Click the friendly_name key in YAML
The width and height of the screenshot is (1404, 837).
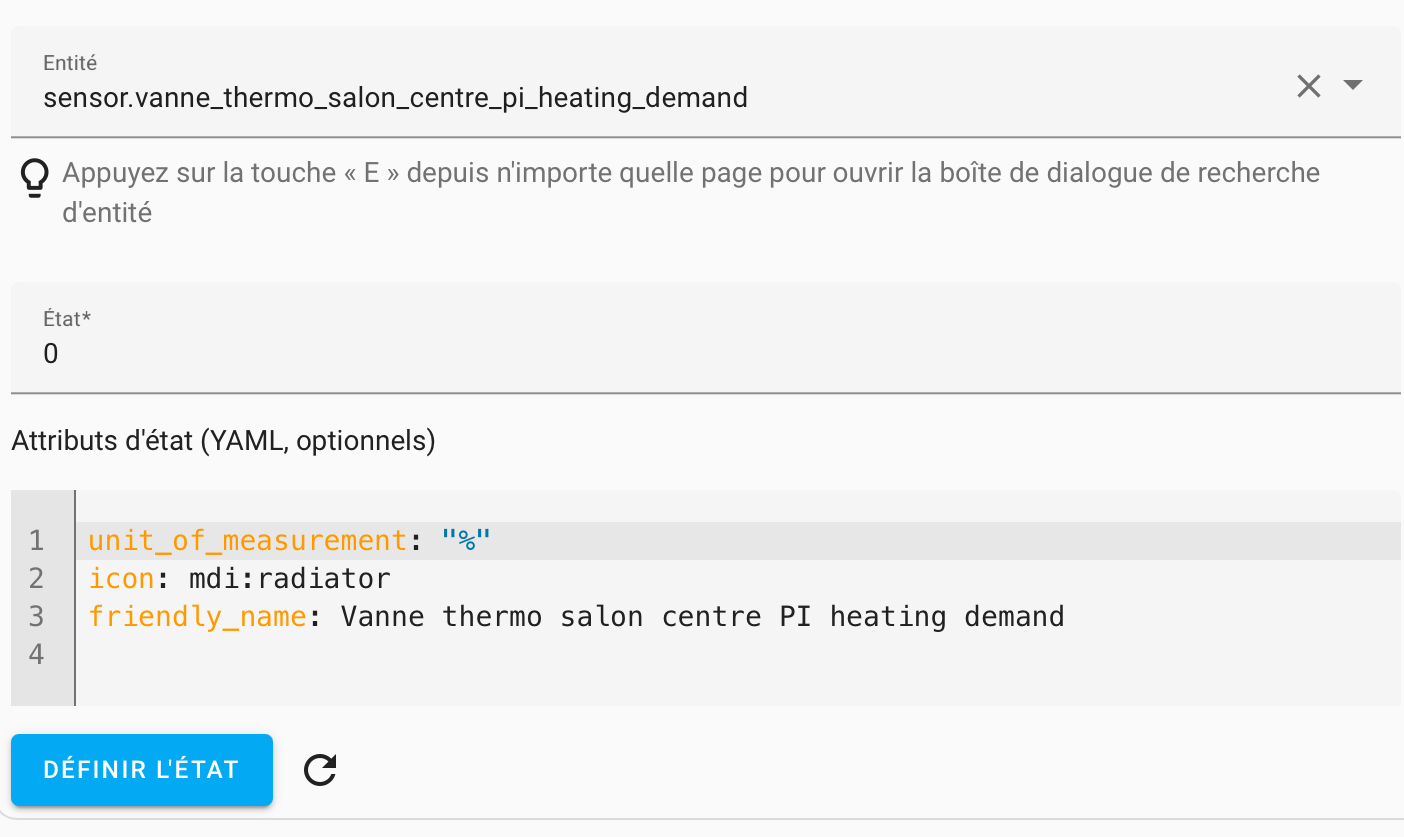pos(197,616)
